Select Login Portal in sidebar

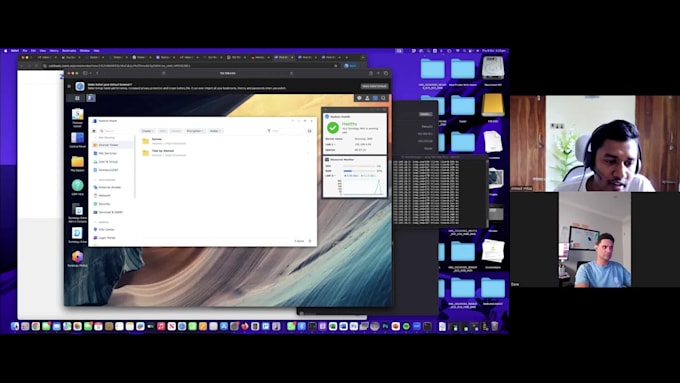tap(112, 238)
